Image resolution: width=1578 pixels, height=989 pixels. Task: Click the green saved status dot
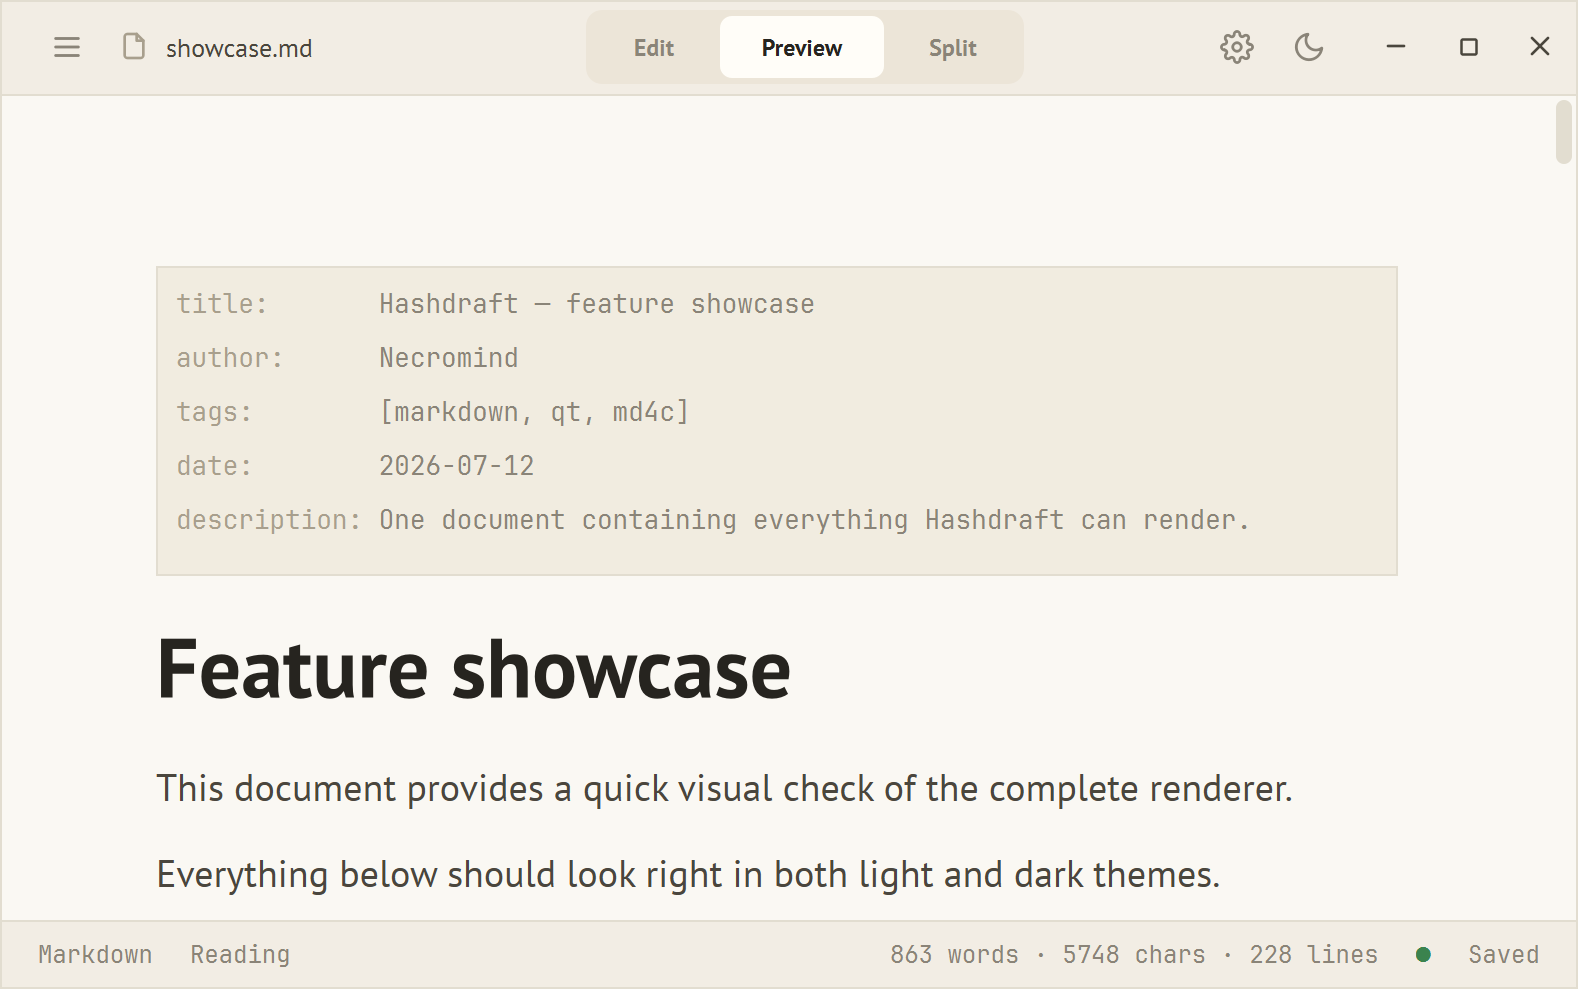1423,955
